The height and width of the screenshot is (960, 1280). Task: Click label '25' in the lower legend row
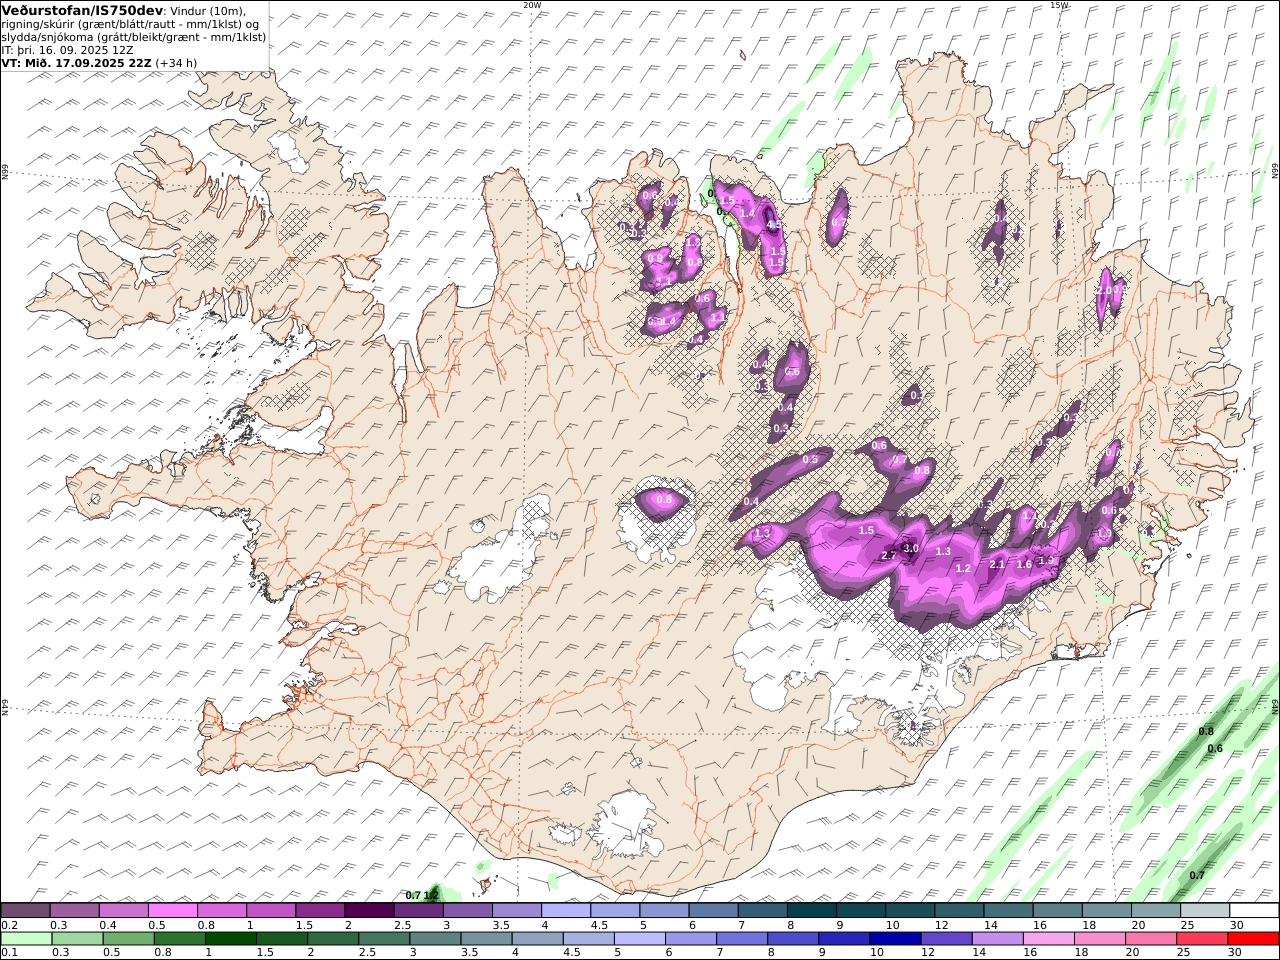point(1185,952)
